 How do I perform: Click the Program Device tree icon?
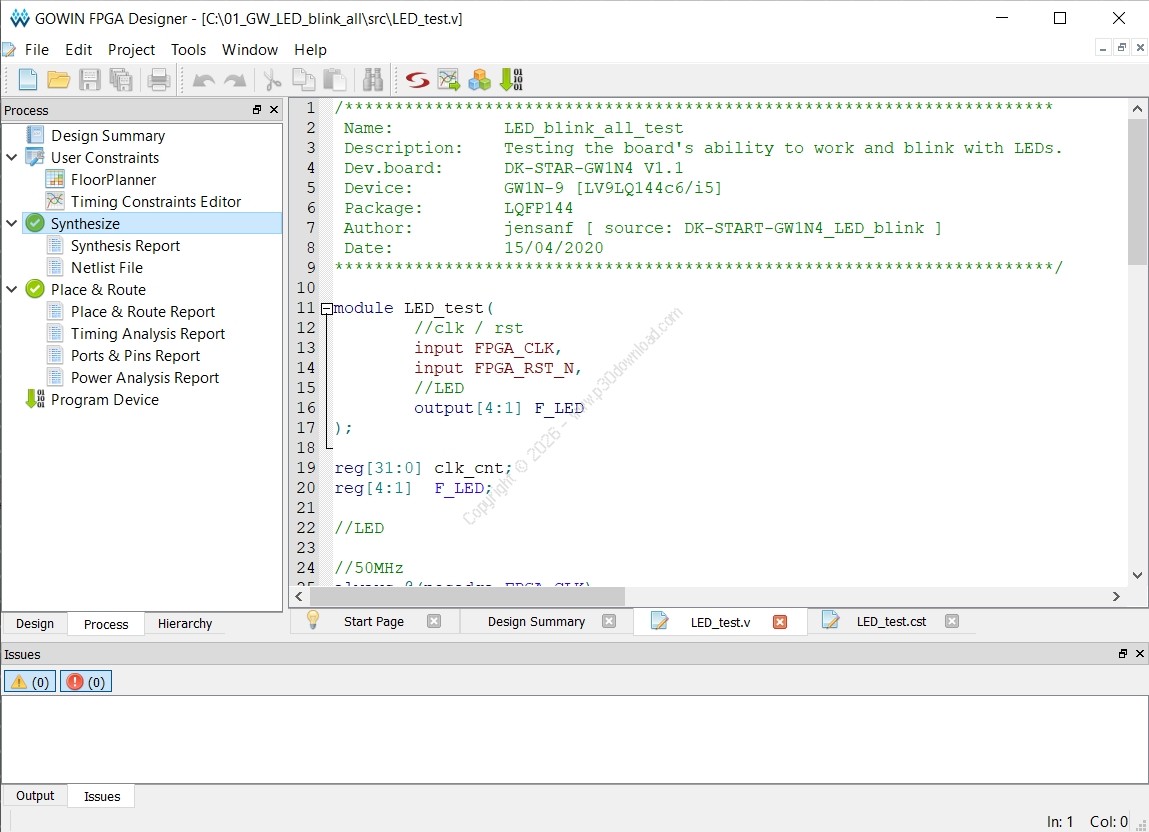(35, 399)
